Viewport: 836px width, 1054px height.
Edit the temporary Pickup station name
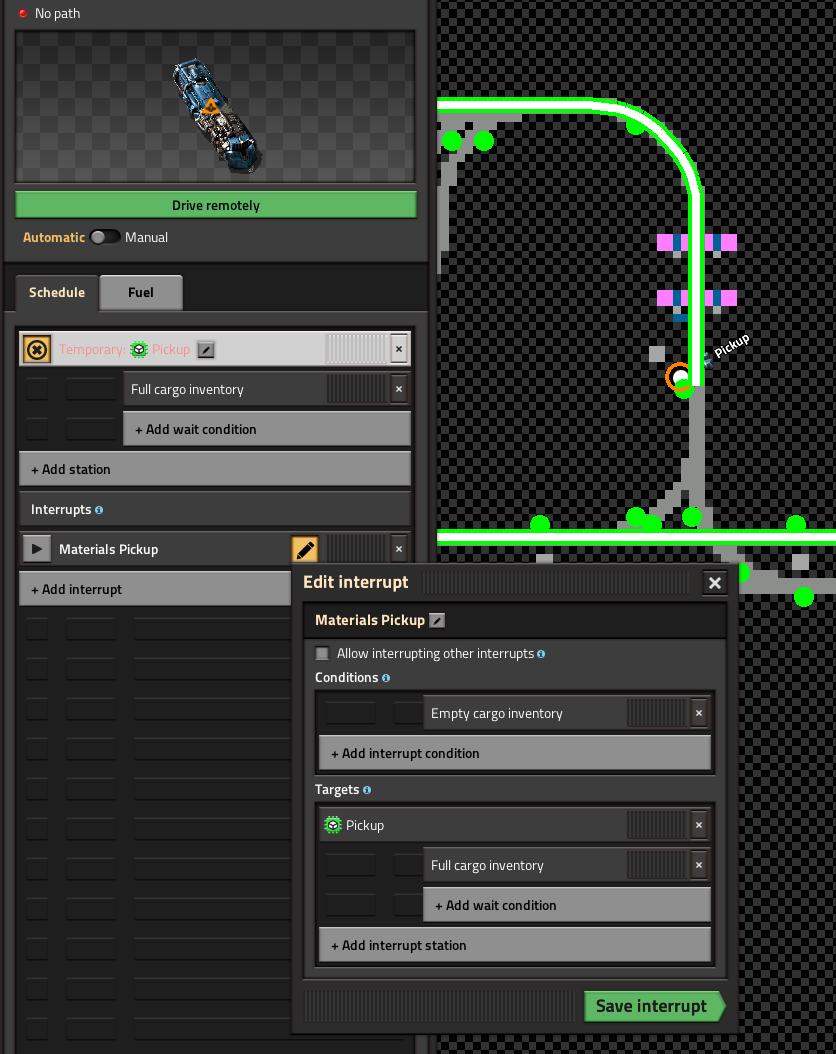coord(206,350)
